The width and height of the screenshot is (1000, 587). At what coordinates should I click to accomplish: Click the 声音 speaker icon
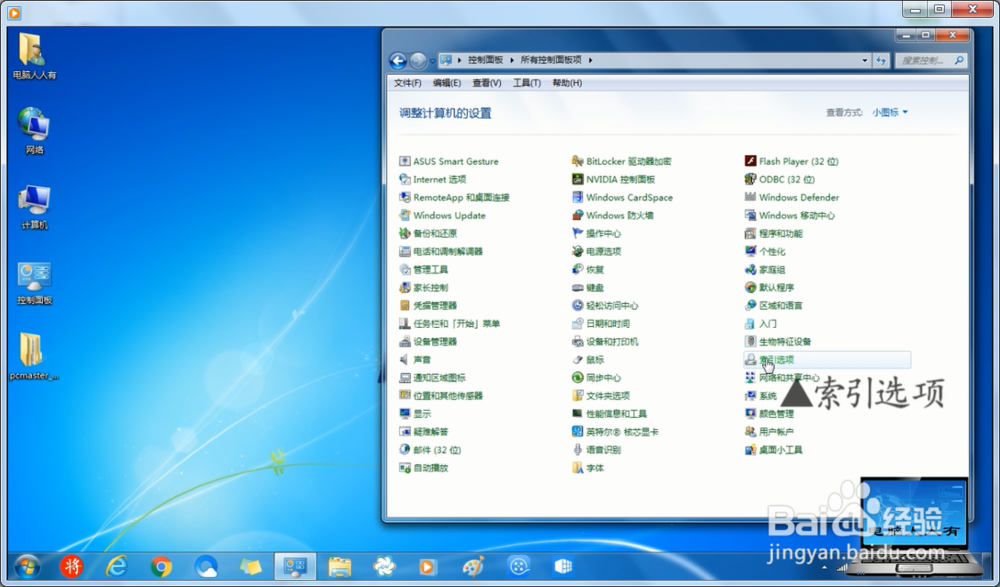404,360
